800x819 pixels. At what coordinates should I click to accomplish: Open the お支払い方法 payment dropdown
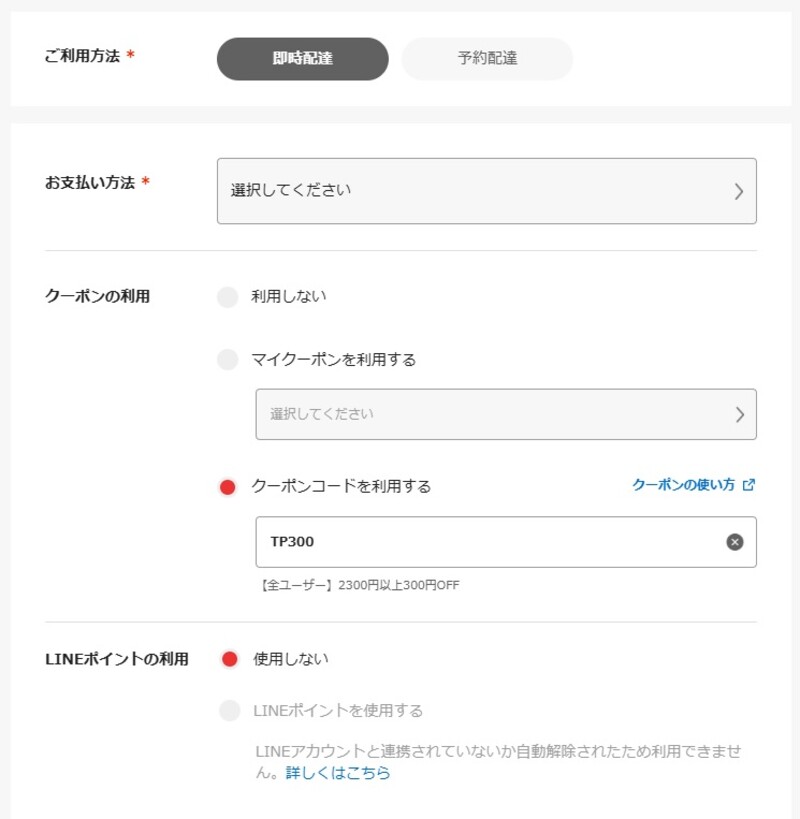tap(487, 191)
